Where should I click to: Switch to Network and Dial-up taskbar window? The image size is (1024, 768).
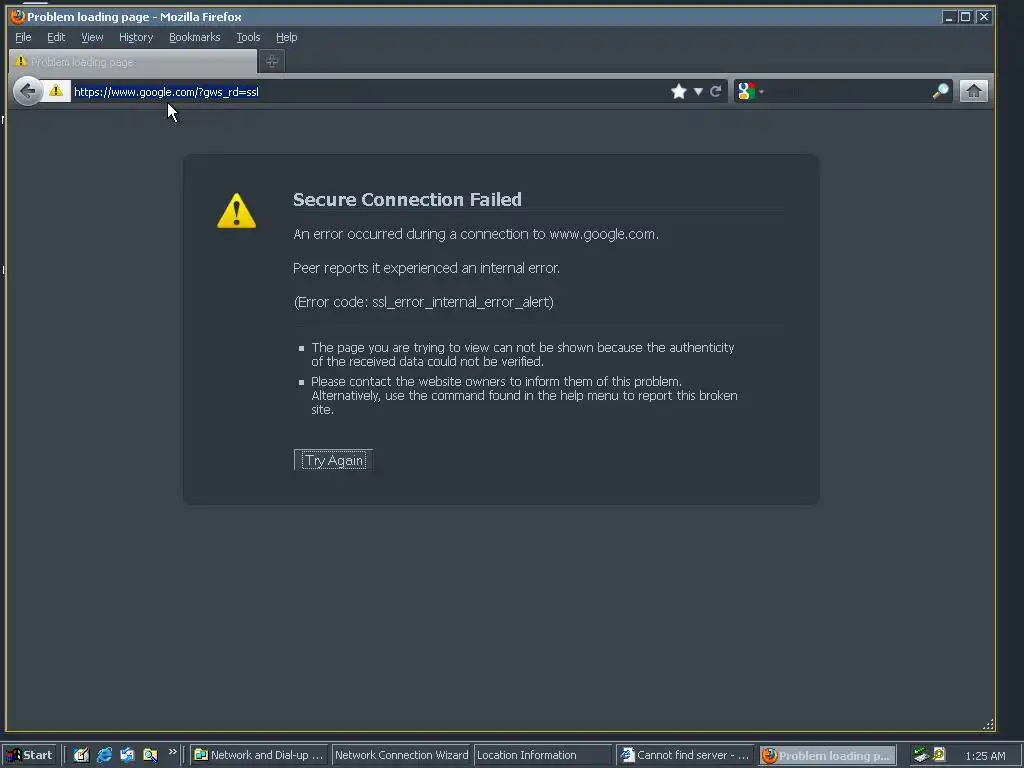[259, 755]
